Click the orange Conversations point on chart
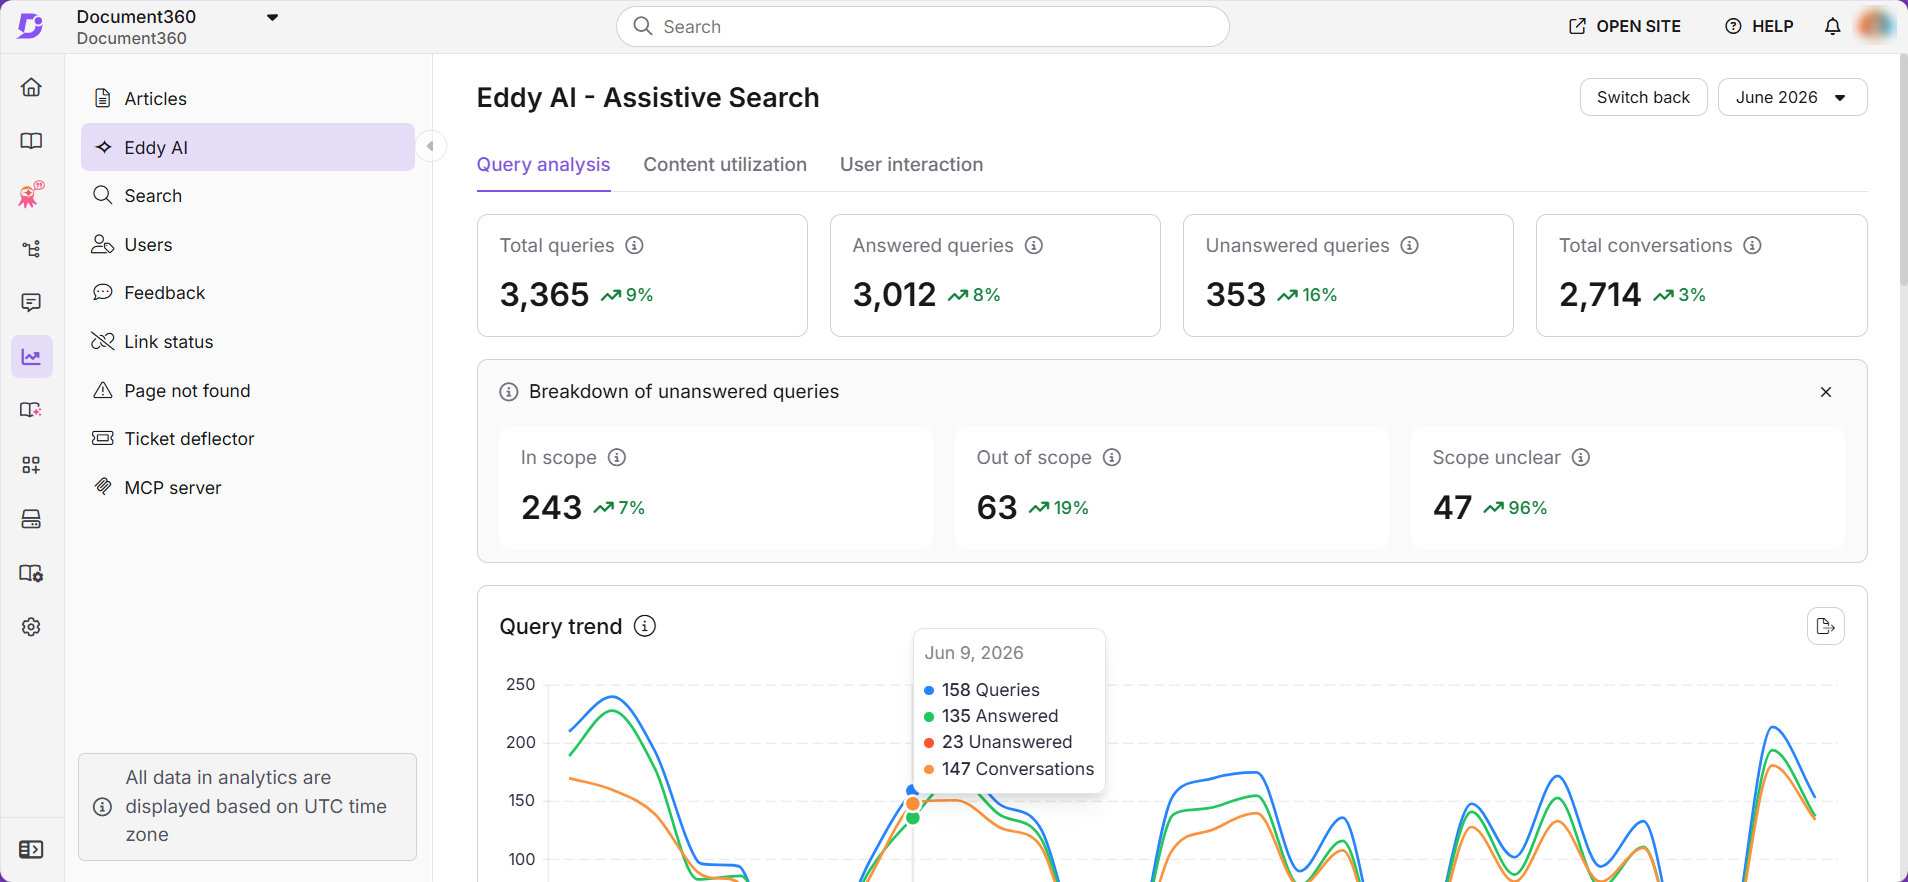Viewport: 1908px width, 882px height. point(912,804)
